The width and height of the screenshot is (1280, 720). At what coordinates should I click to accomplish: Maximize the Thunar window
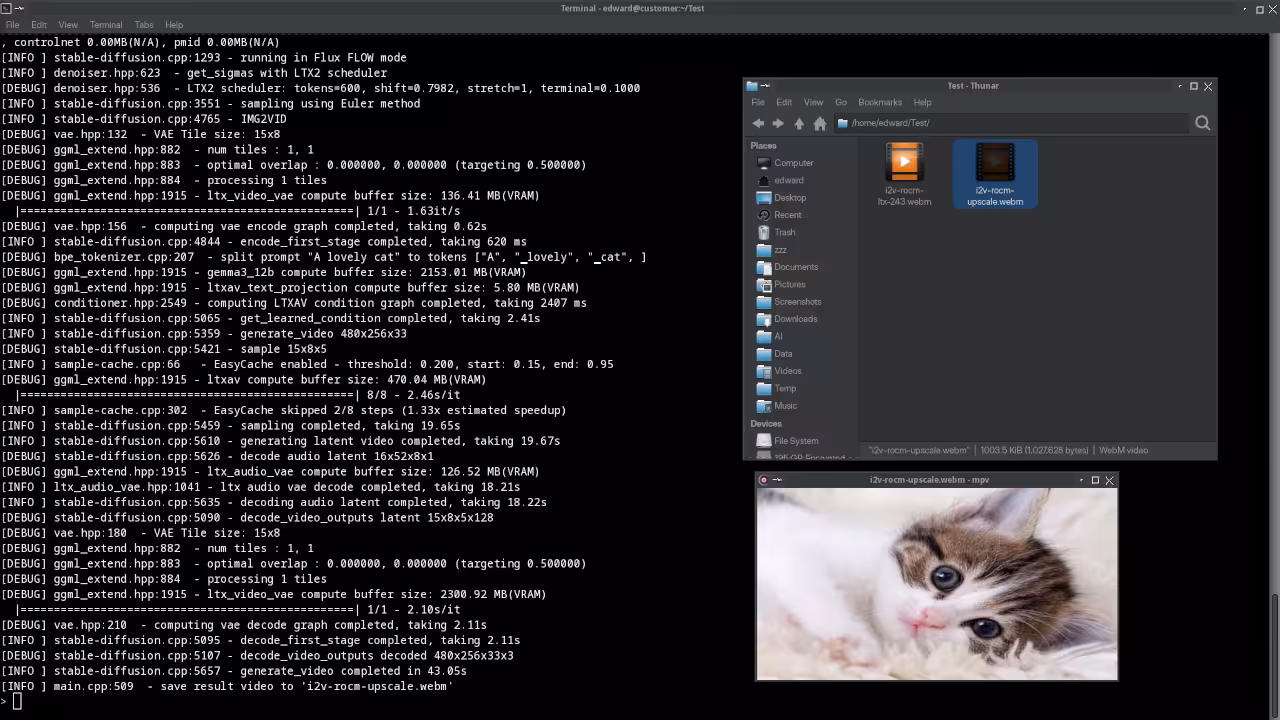1193,86
